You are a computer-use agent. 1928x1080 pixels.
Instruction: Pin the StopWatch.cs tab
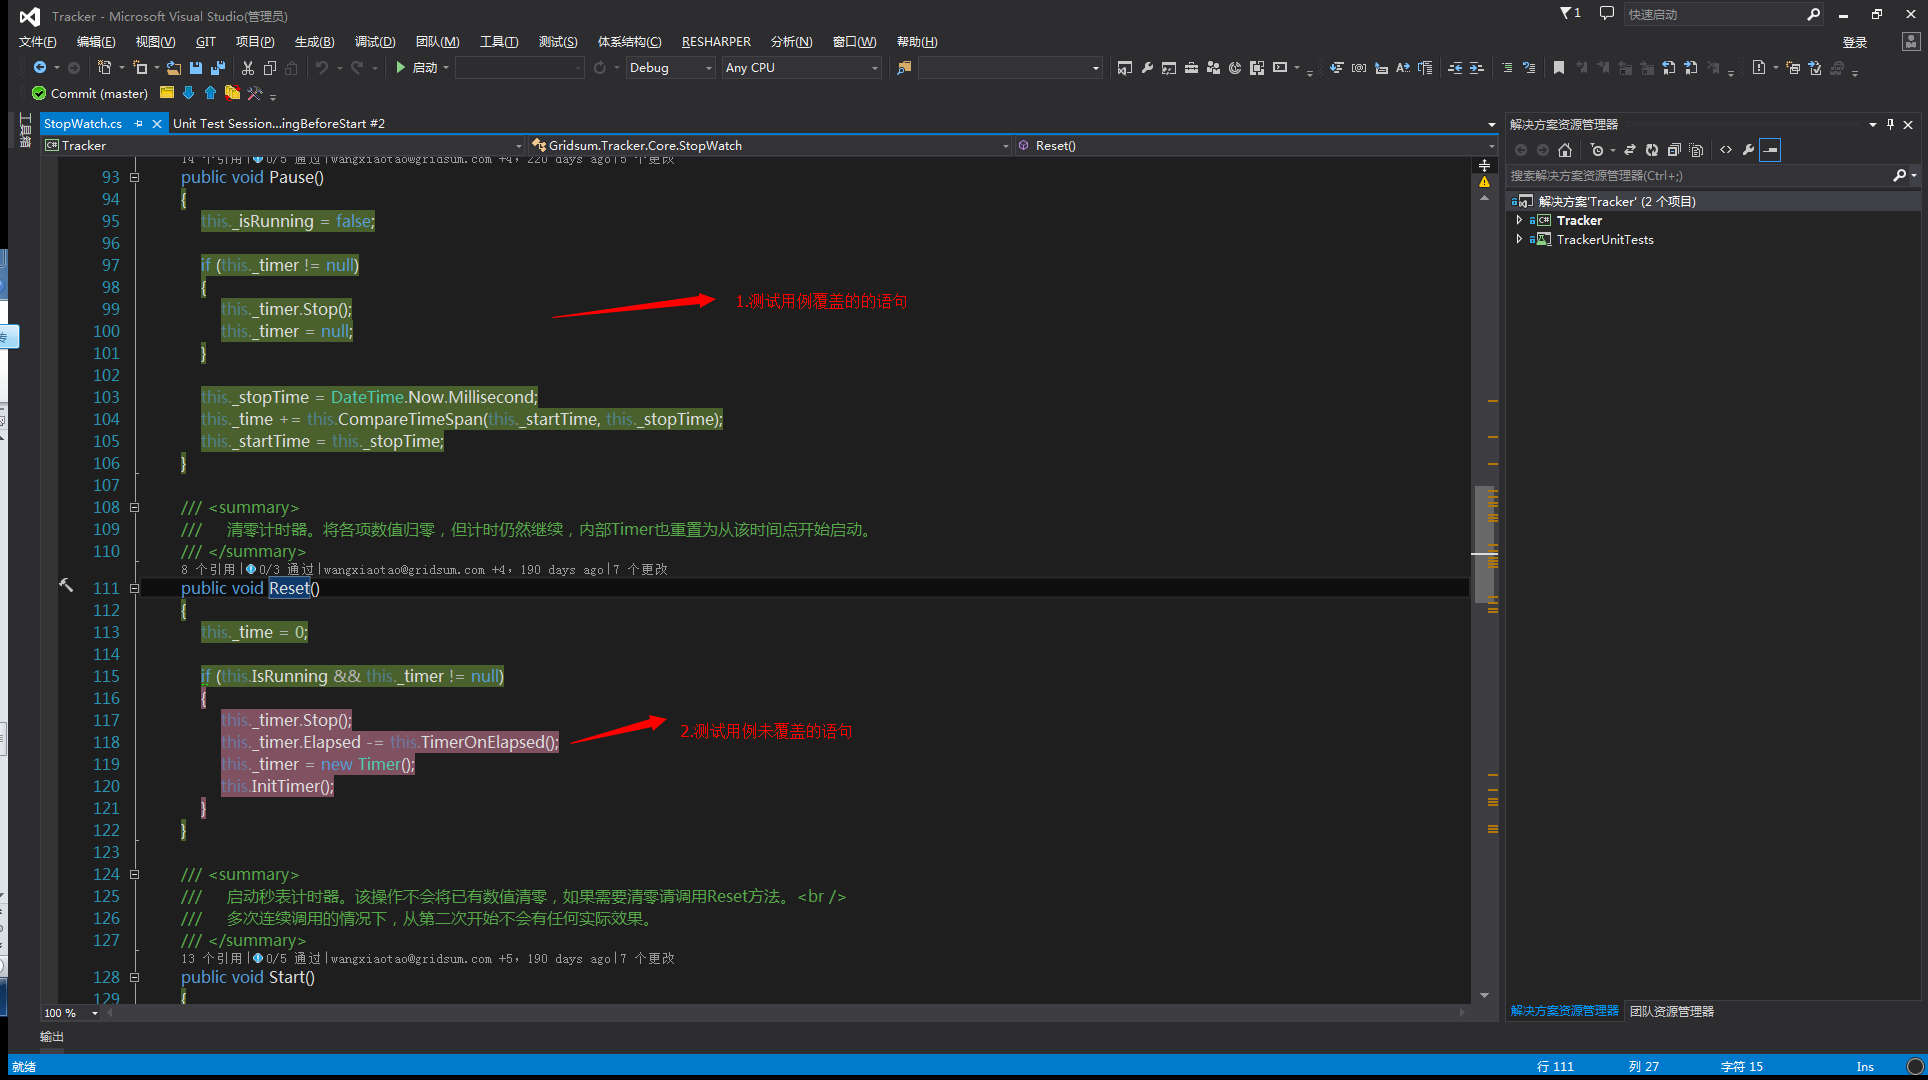coord(139,124)
